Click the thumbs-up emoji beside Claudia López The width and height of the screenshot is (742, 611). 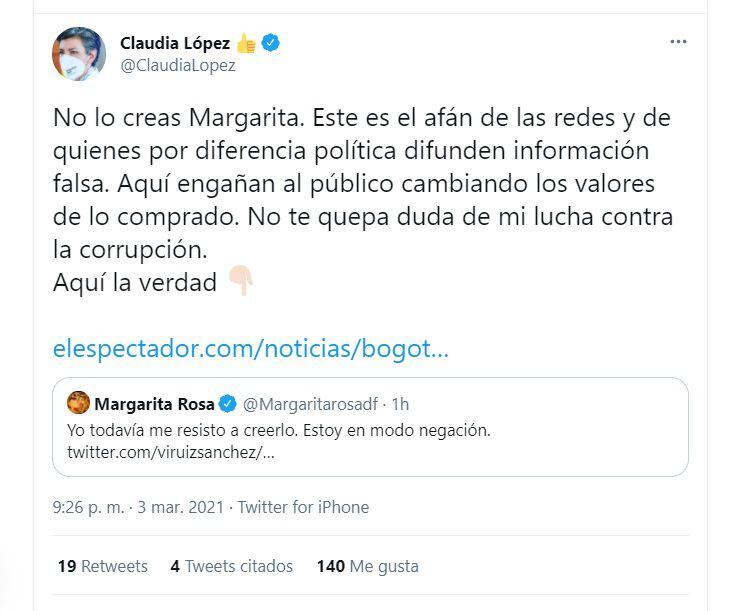pyautogui.click(x=247, y=43)
